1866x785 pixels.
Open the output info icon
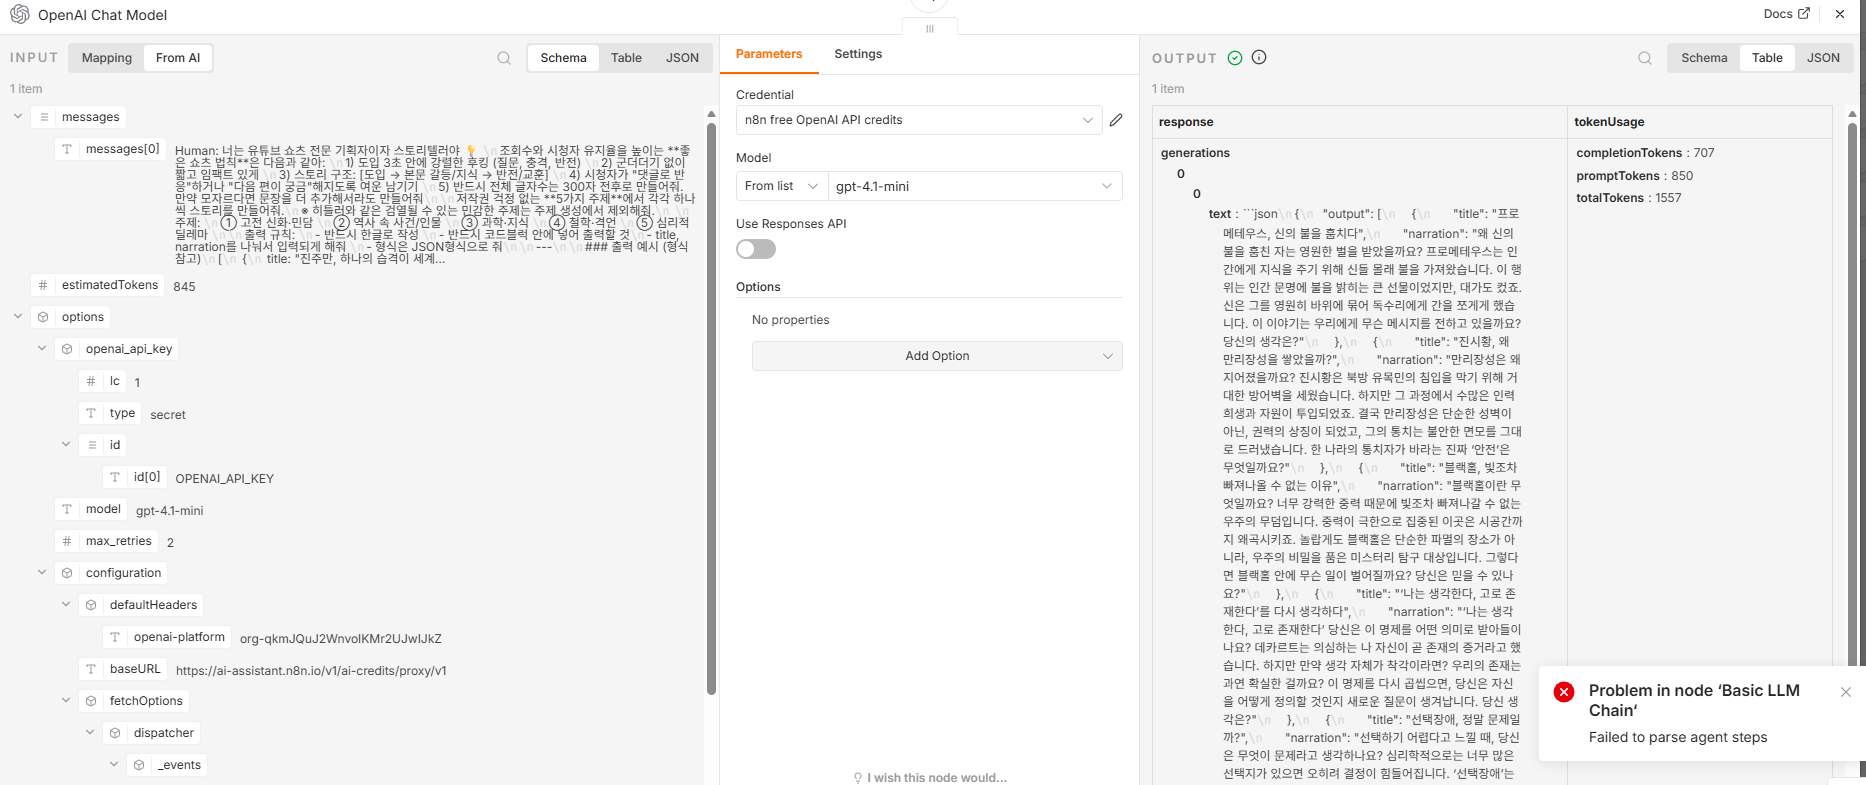(1259, 58)
